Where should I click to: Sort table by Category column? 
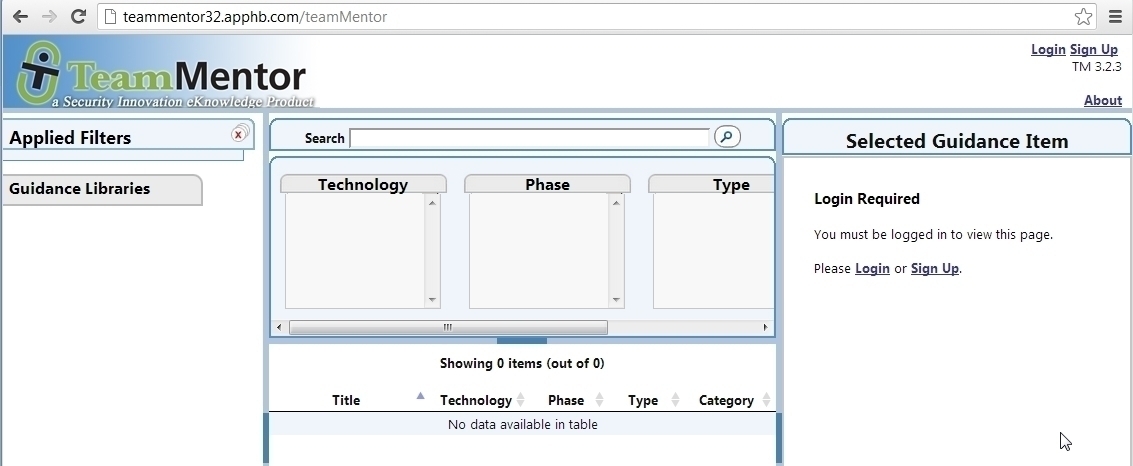coord(726,400)
